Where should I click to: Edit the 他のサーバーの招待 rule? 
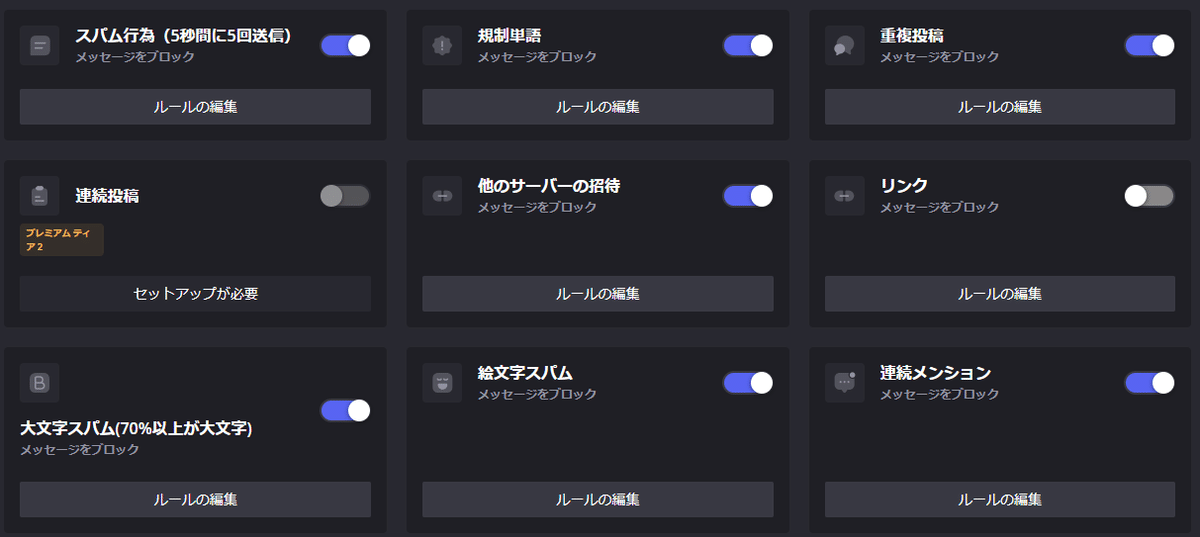click(x=598, y=294)
